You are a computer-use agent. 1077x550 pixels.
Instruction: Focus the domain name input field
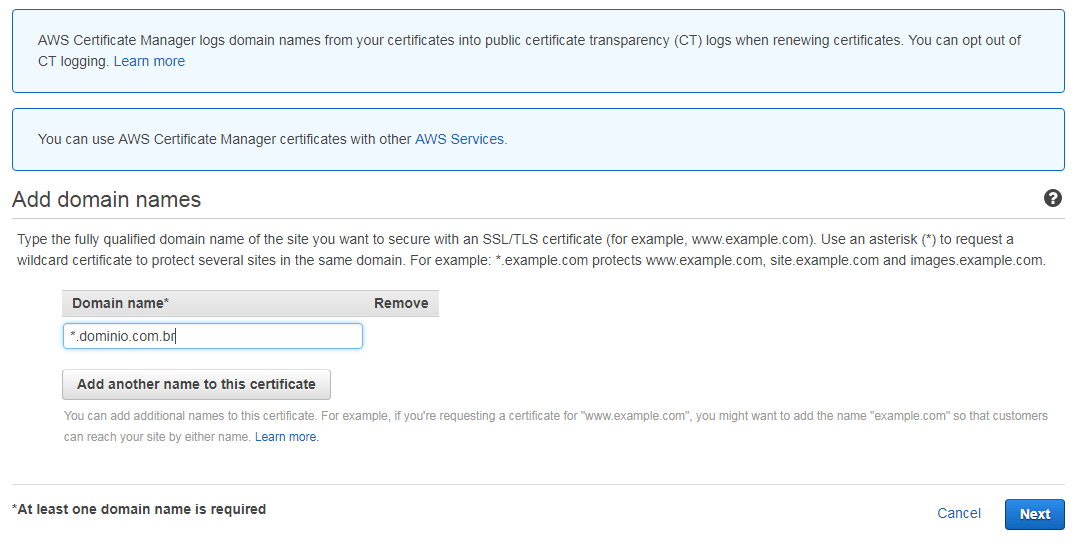(212, 336)
